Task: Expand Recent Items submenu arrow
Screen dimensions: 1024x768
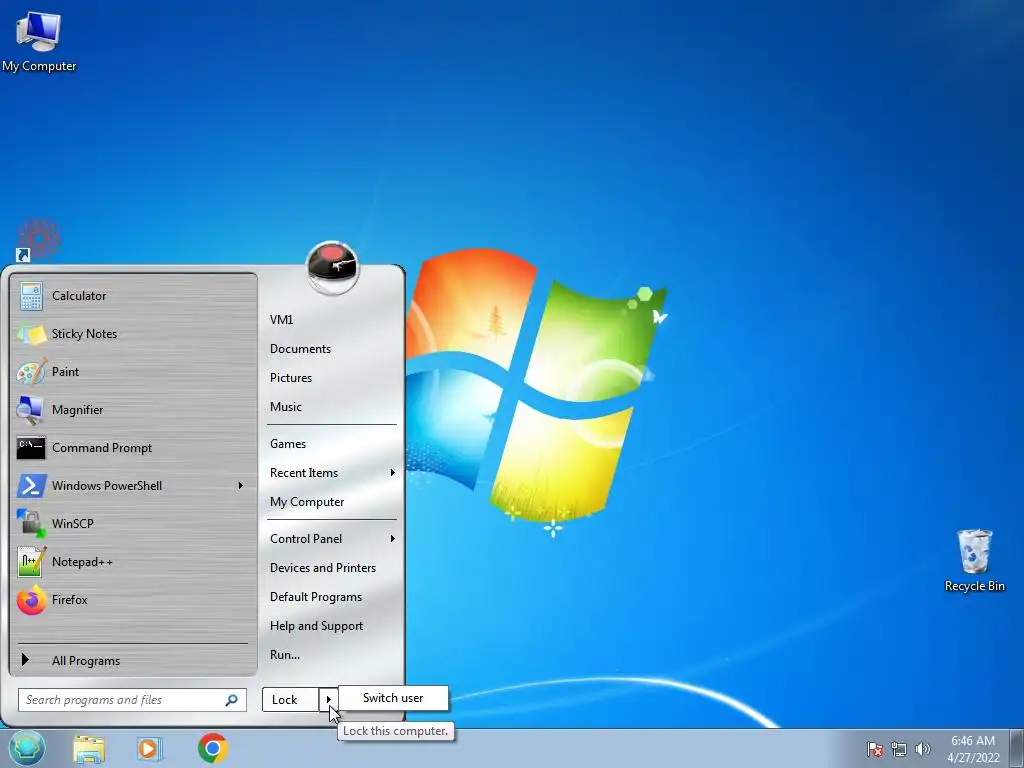Action: click(392, 473)
